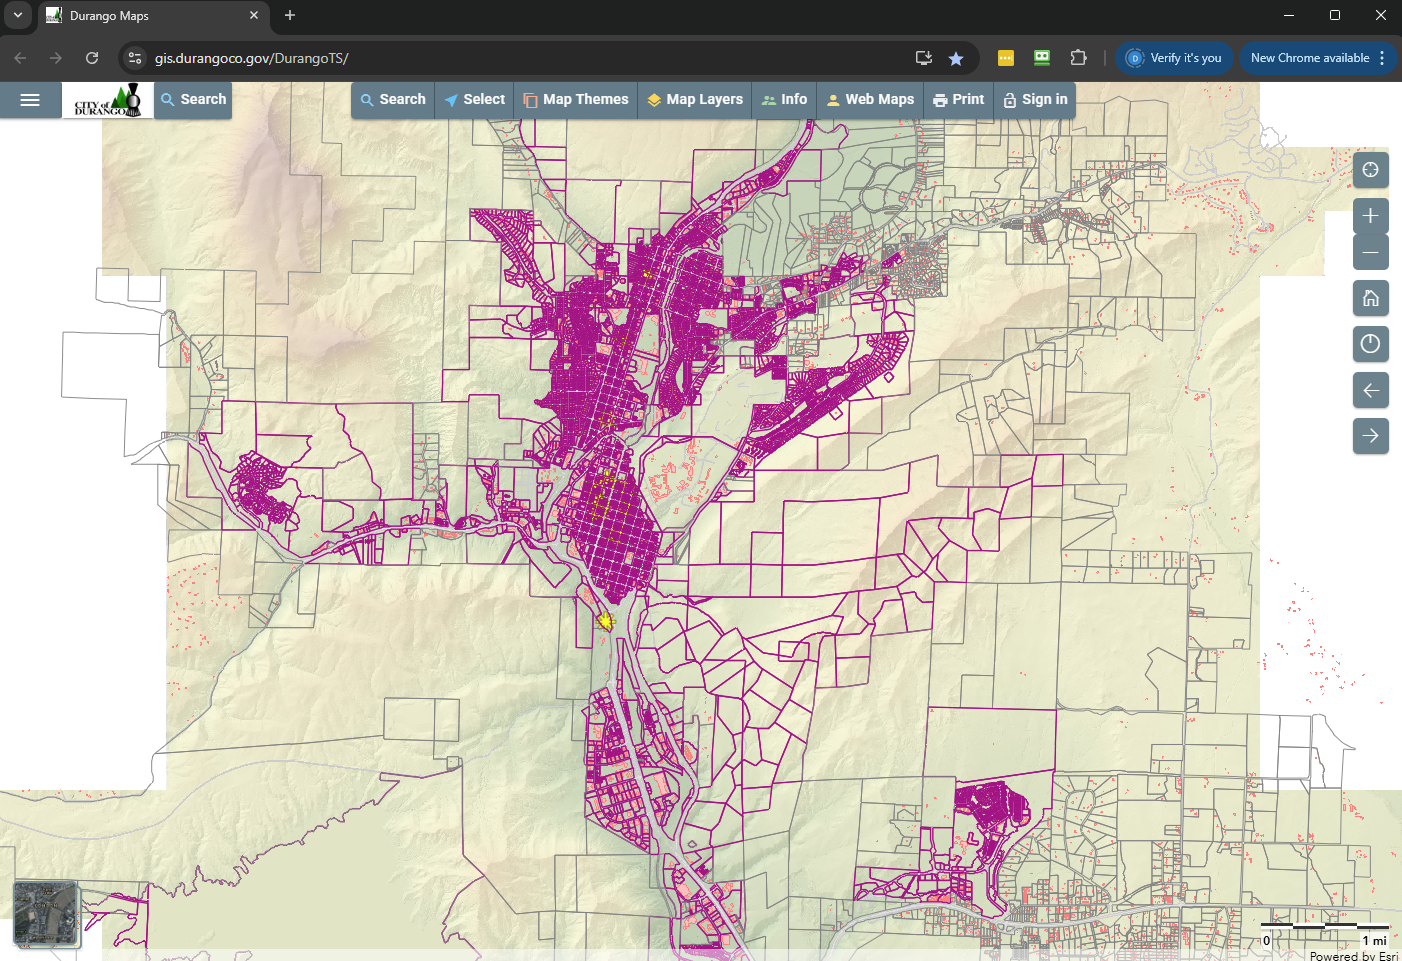Zoom out with the minus button
This screenshot has width=1402, height=961.
pyautogui.click(x=1370, y=252)
